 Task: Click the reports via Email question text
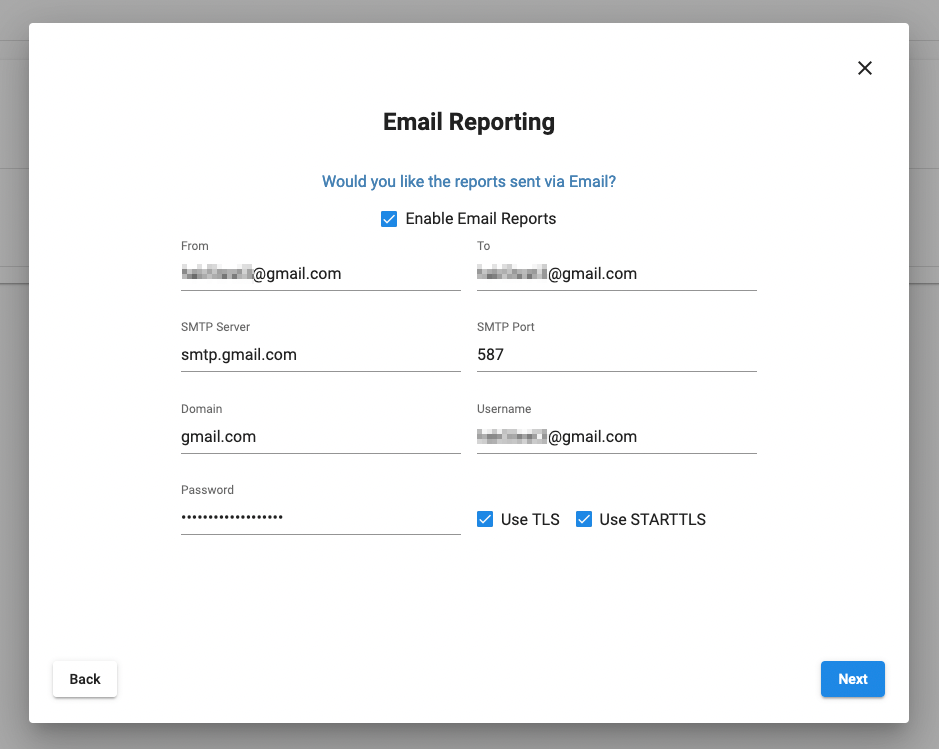(x=469, y=182)
